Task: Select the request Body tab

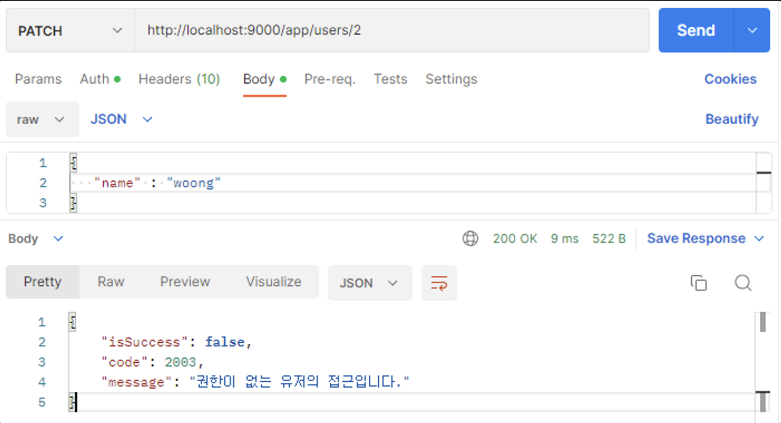Action: [264, 79]
